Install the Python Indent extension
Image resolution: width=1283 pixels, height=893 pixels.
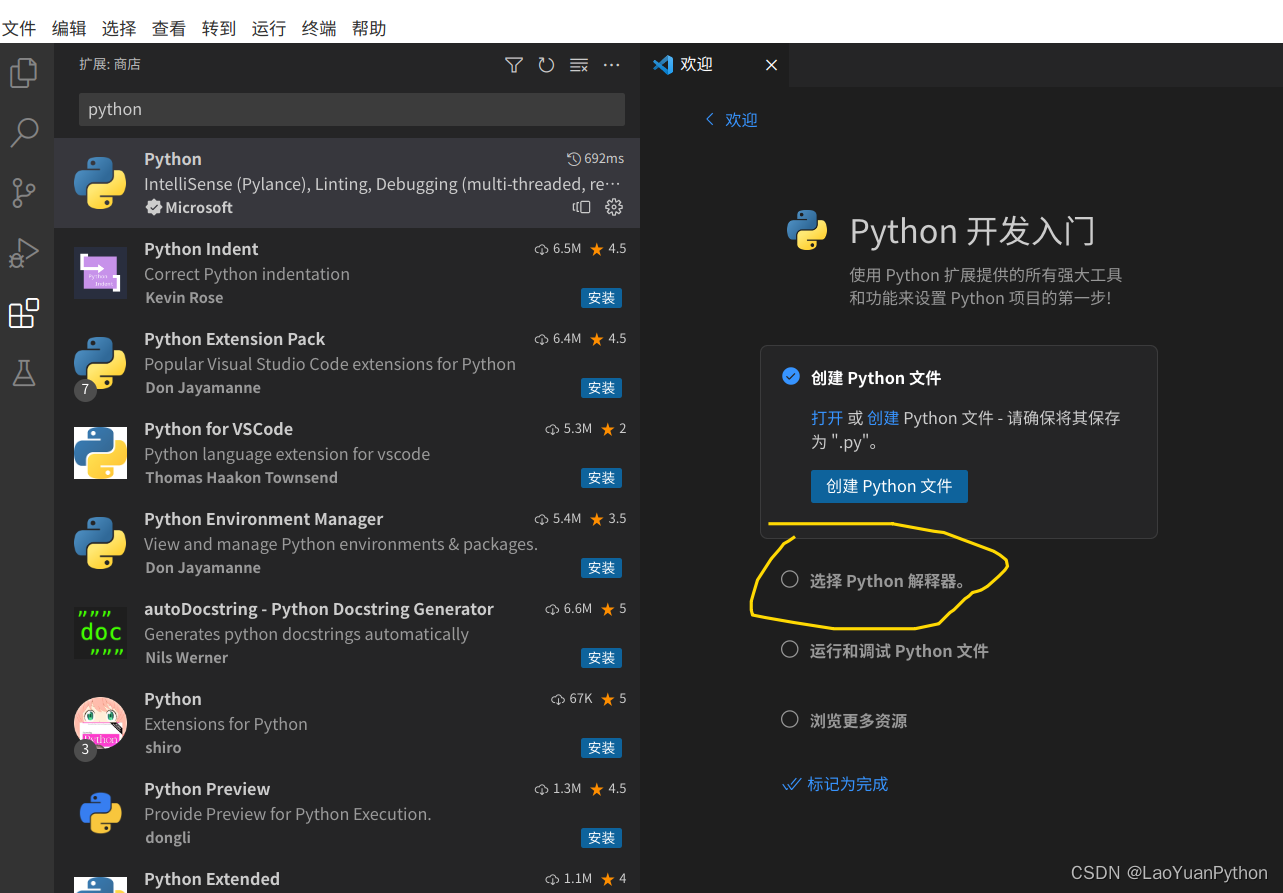[x=602, y=298]
